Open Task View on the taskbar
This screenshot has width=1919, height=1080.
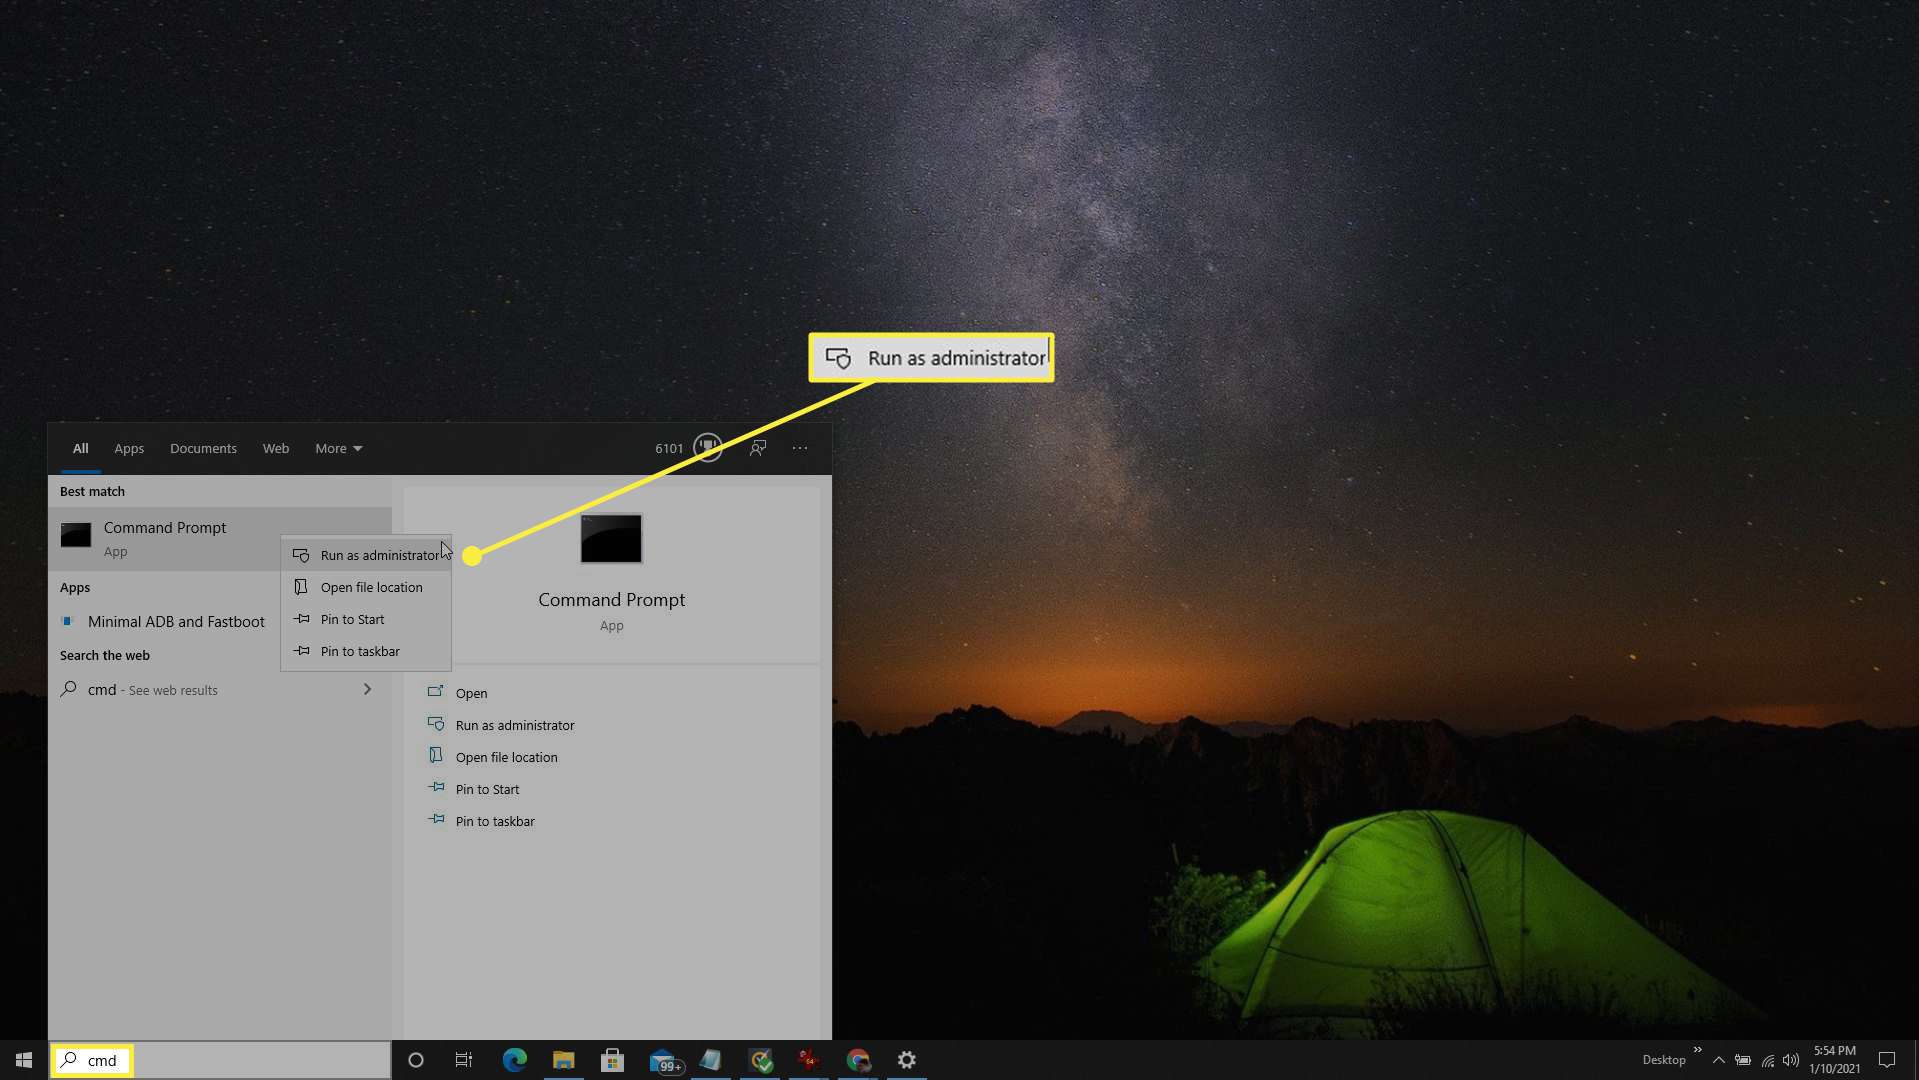(x=464, y=1060)
